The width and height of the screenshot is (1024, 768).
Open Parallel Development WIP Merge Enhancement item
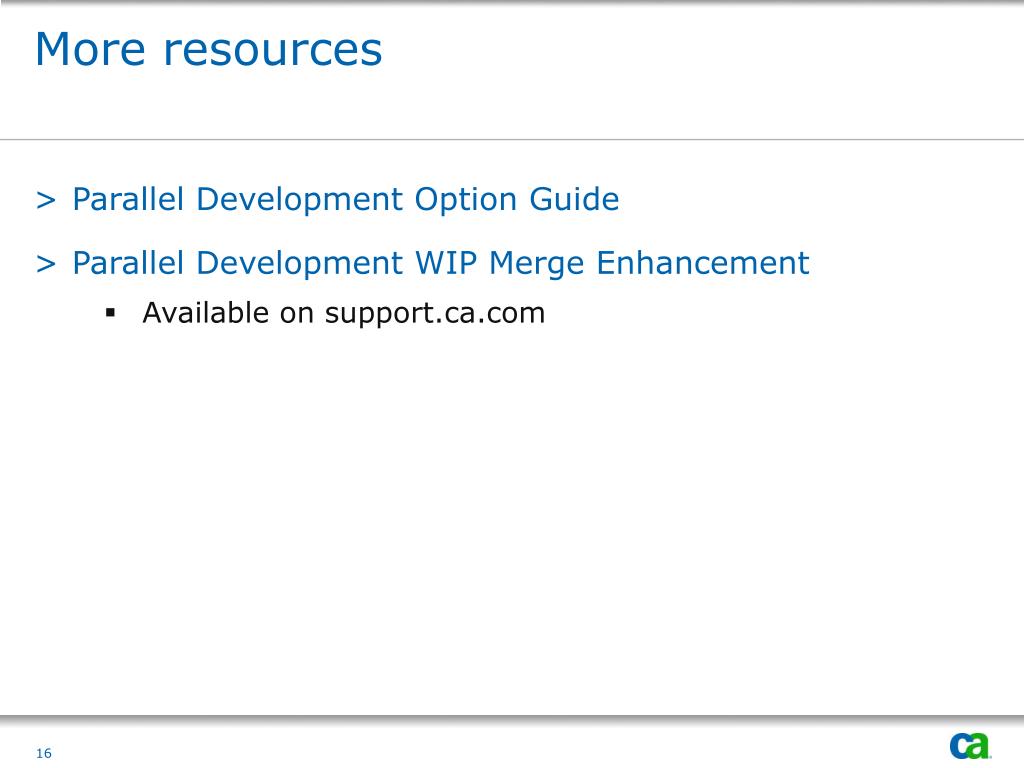pyautogui.click(x=441, y=264)
